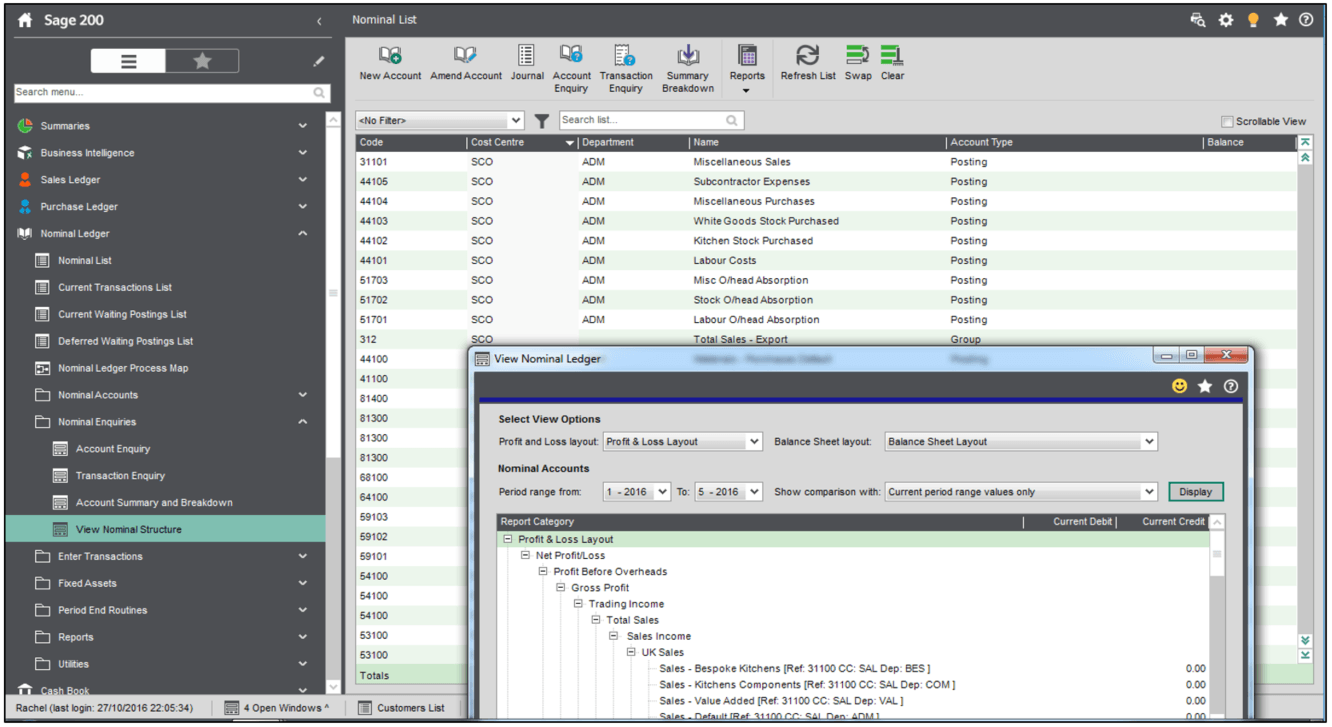Screen dimensions: 1332x727
Task: Expand the Summaries menu section
Action: (303, 126)
